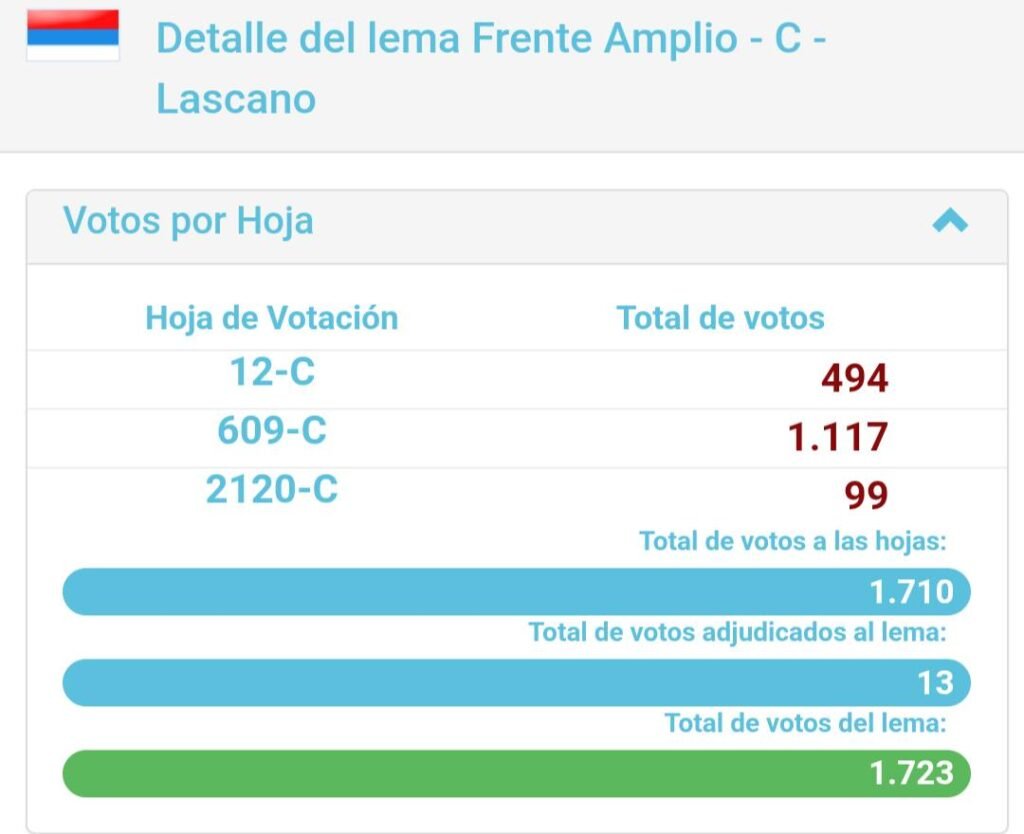Click the Total de votos a las hojas label
Screen dimensions: 1024x834
point(793,541)
